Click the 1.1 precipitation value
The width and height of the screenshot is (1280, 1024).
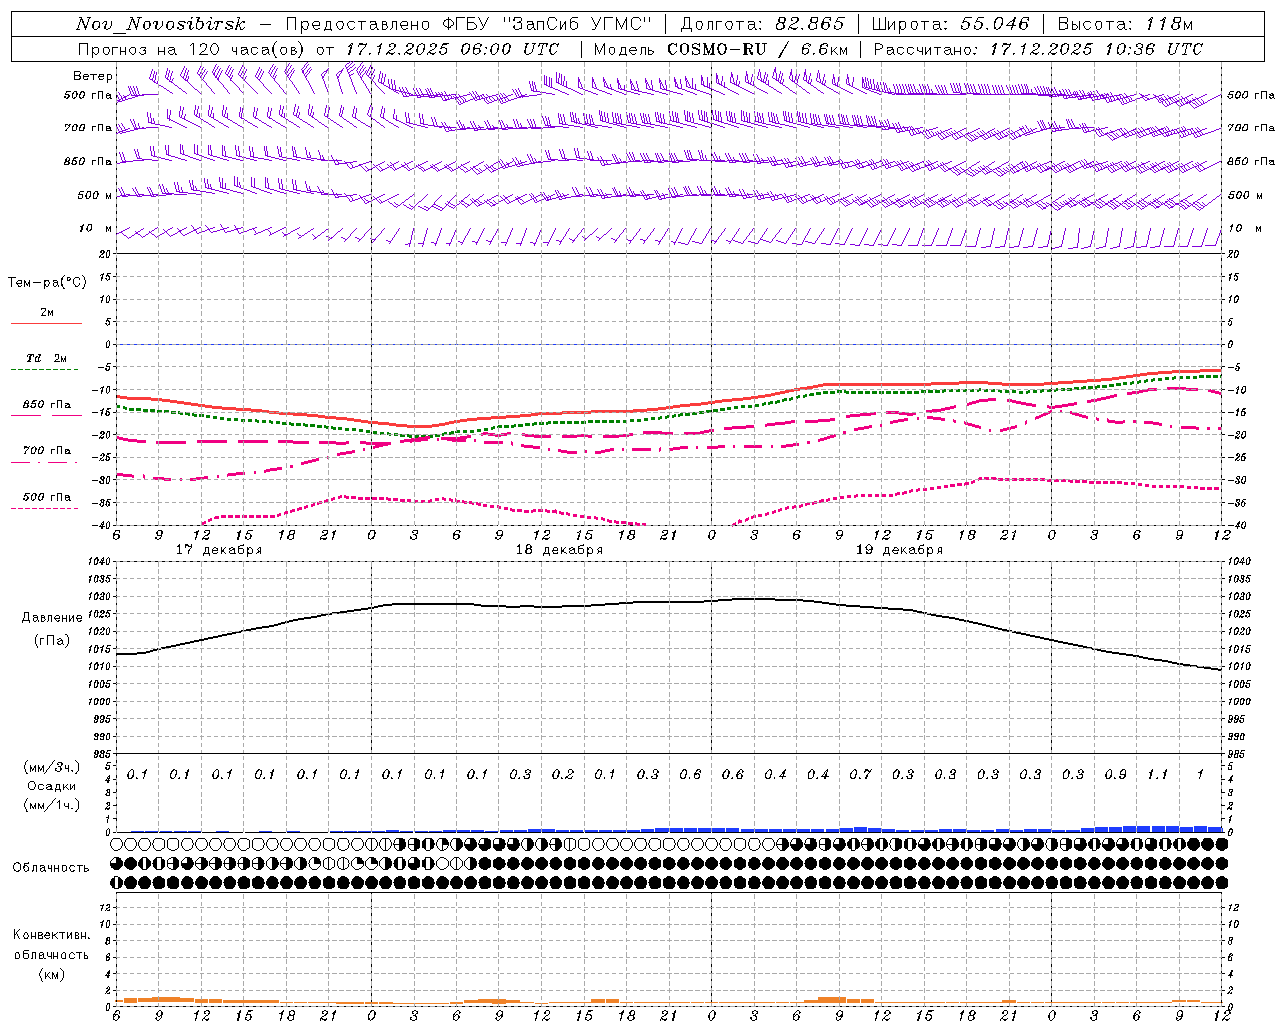(1157, 775)
